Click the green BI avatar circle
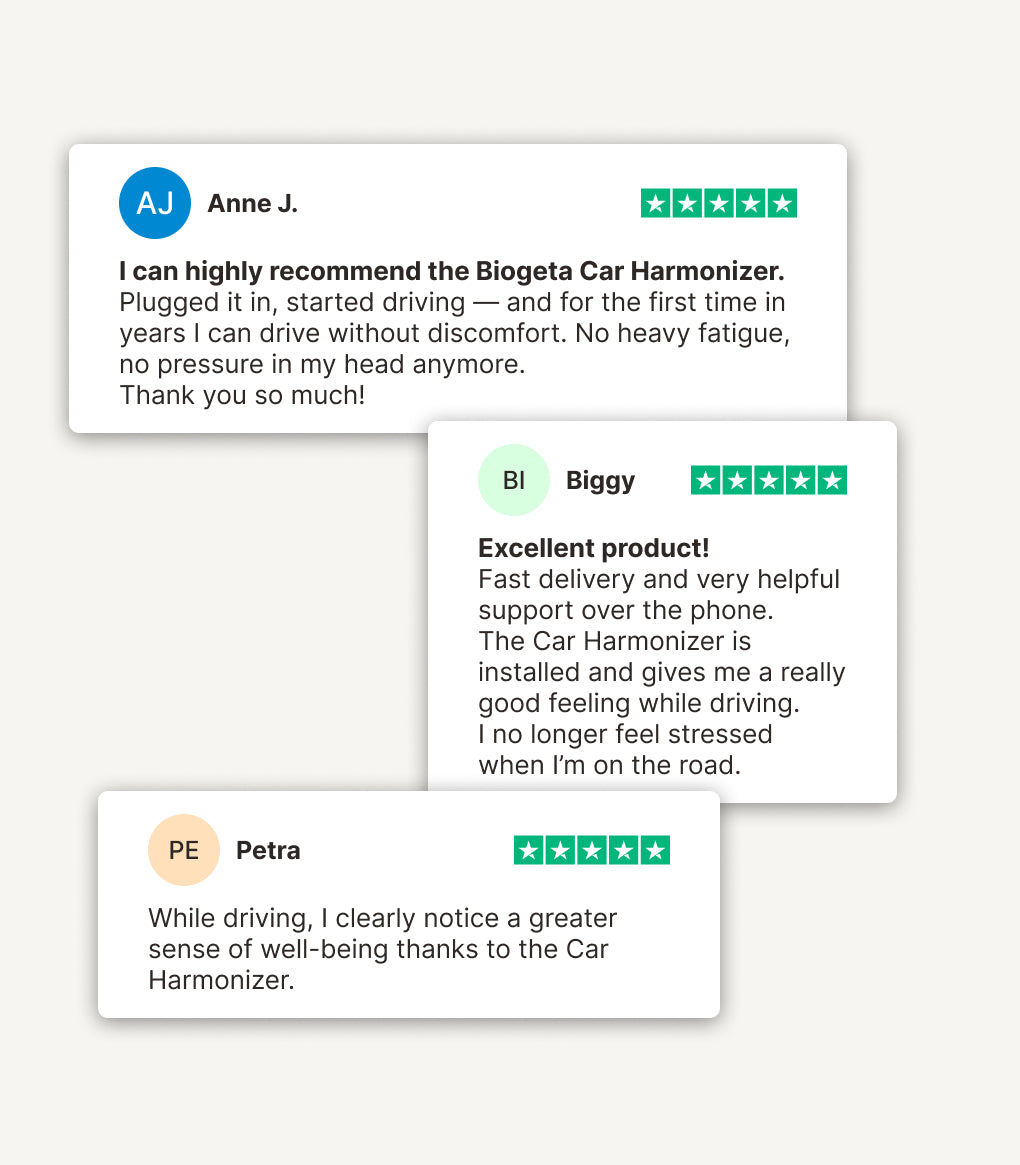The height and width of the screenshot is (1165, 1020). tap(514, 480)
